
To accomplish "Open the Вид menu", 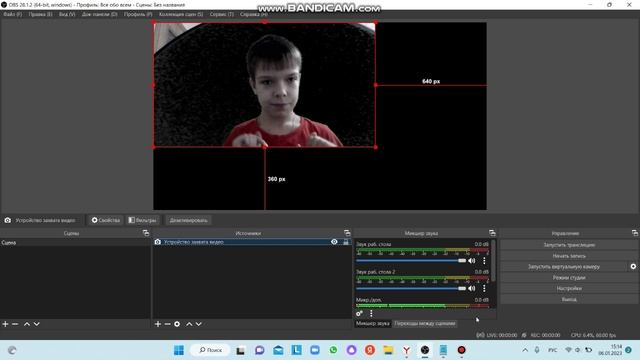I will point(67,14).
